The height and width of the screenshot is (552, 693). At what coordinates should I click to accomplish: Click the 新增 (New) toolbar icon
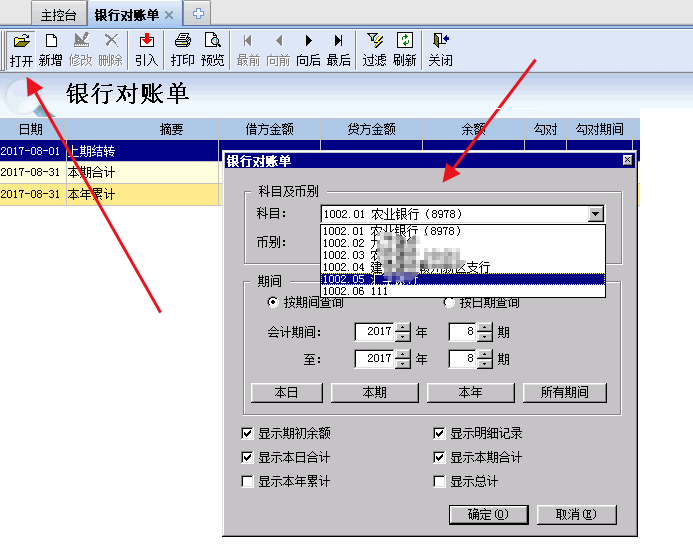click(50, 49)
